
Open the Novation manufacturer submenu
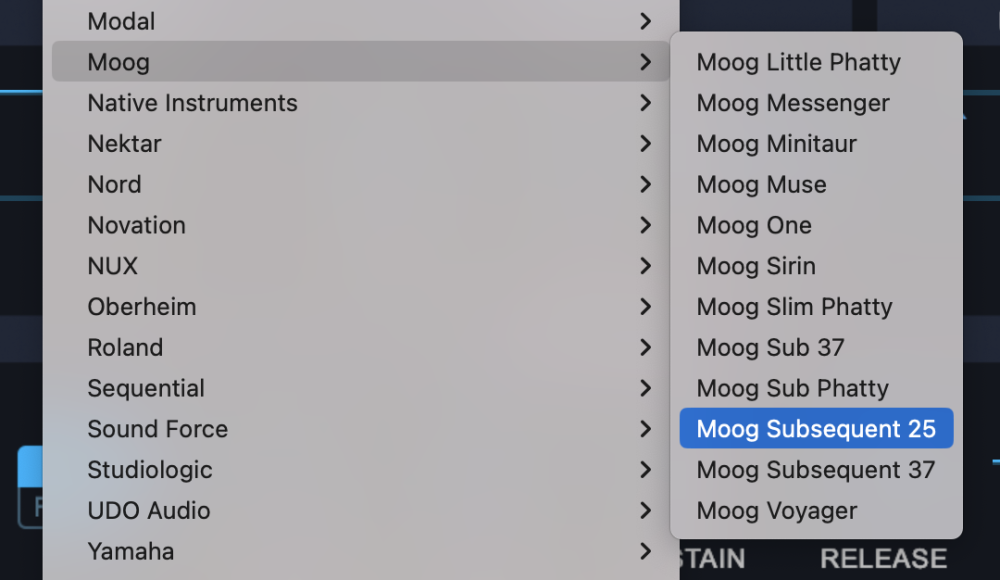[136, 225]
